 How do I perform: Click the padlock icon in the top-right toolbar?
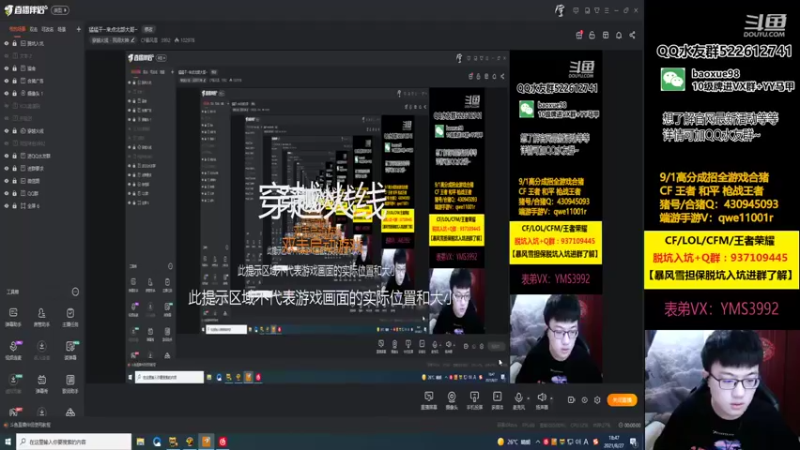tap(592, 35)
